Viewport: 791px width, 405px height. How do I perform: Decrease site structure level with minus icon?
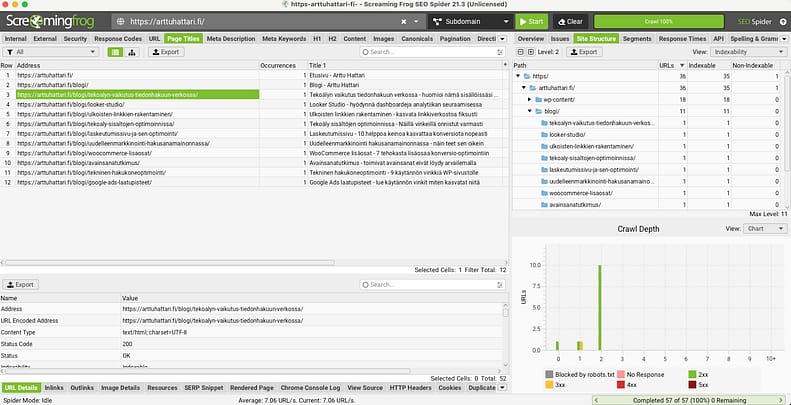click(x=519, y=51)
